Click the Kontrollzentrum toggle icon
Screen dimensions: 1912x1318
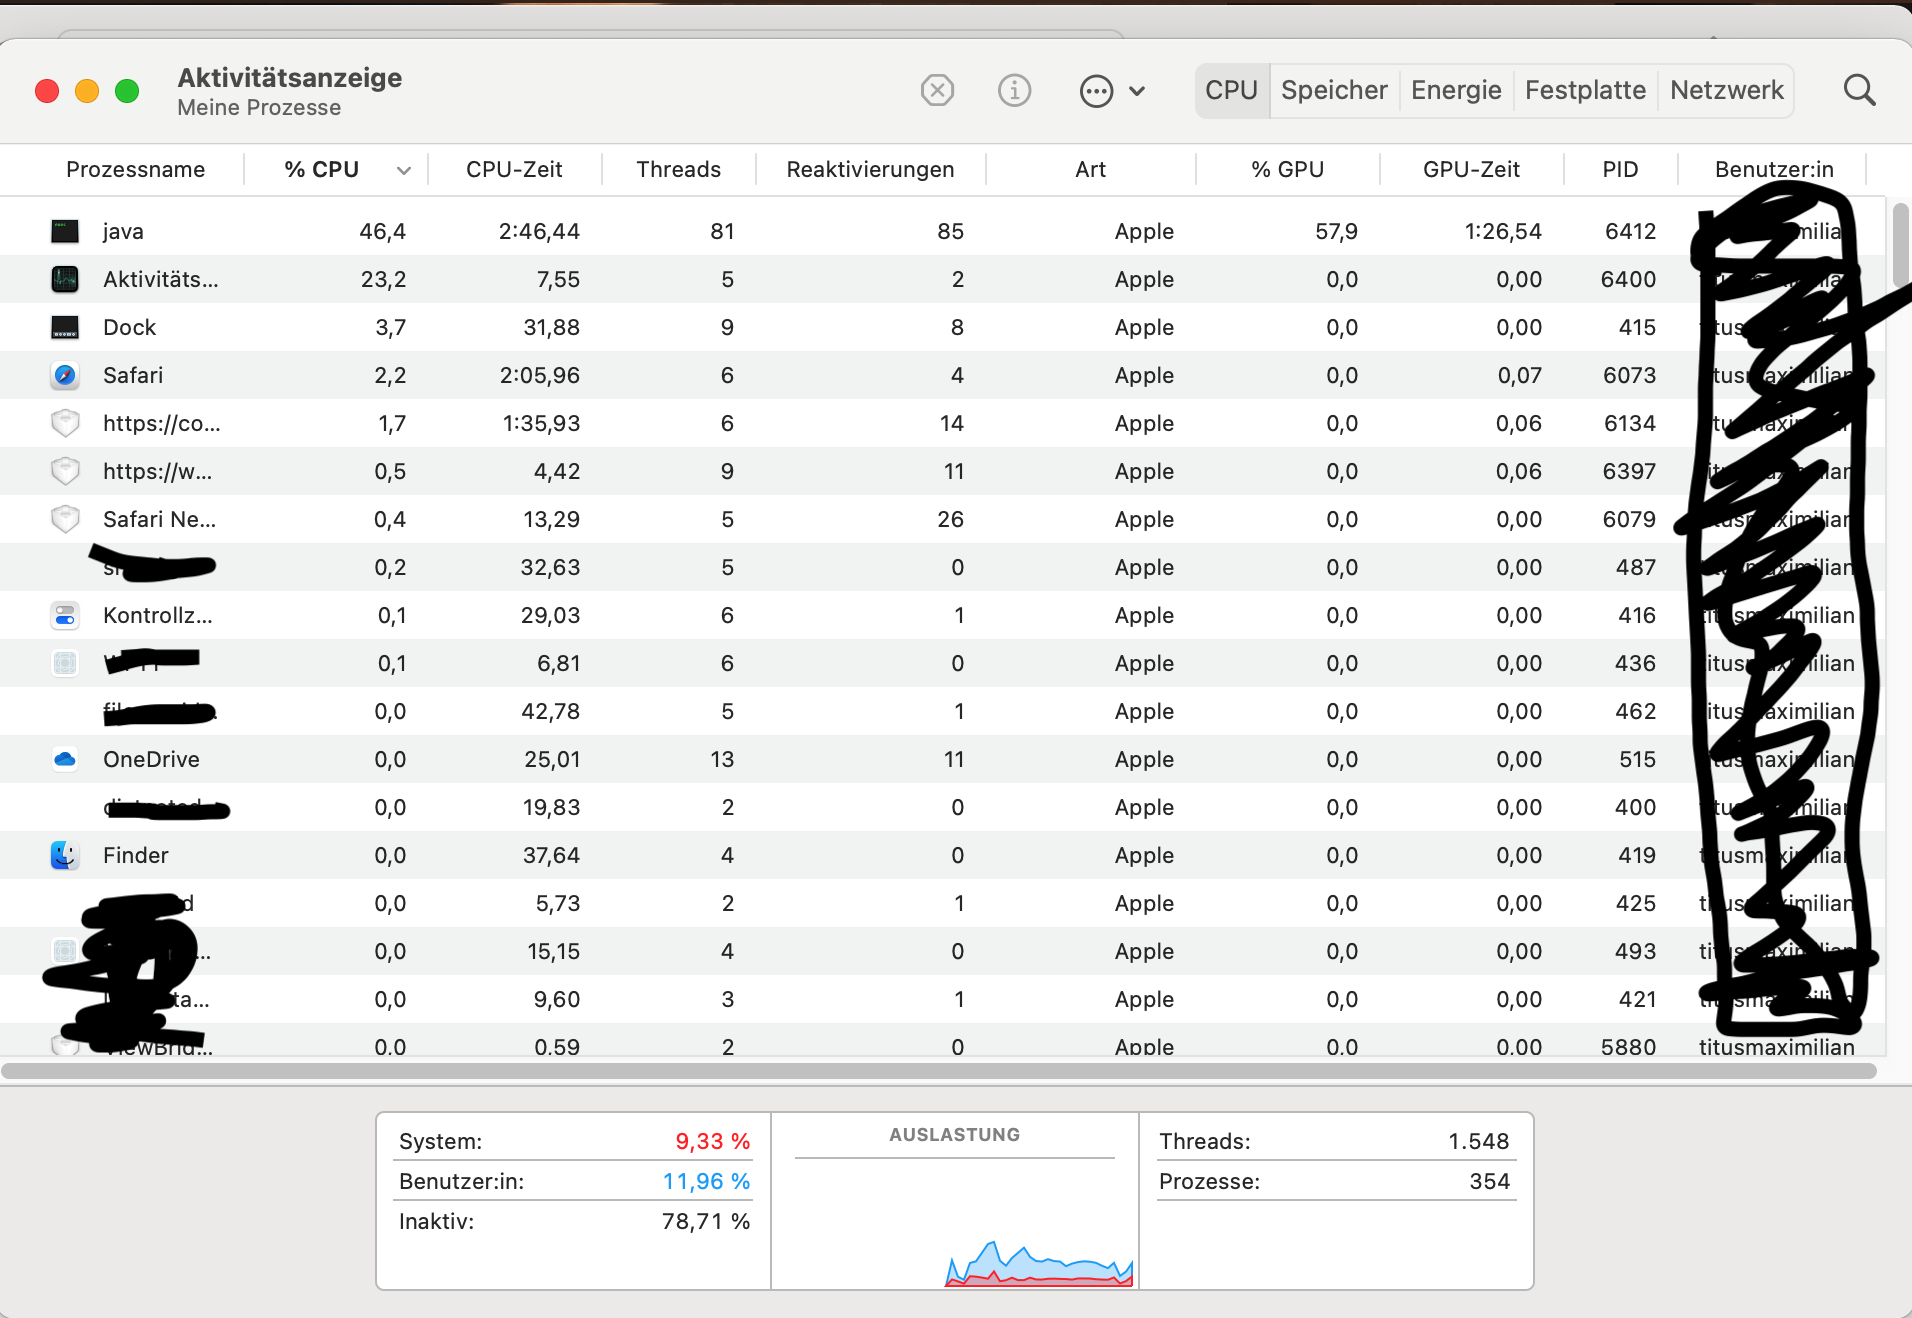[65, 616]
